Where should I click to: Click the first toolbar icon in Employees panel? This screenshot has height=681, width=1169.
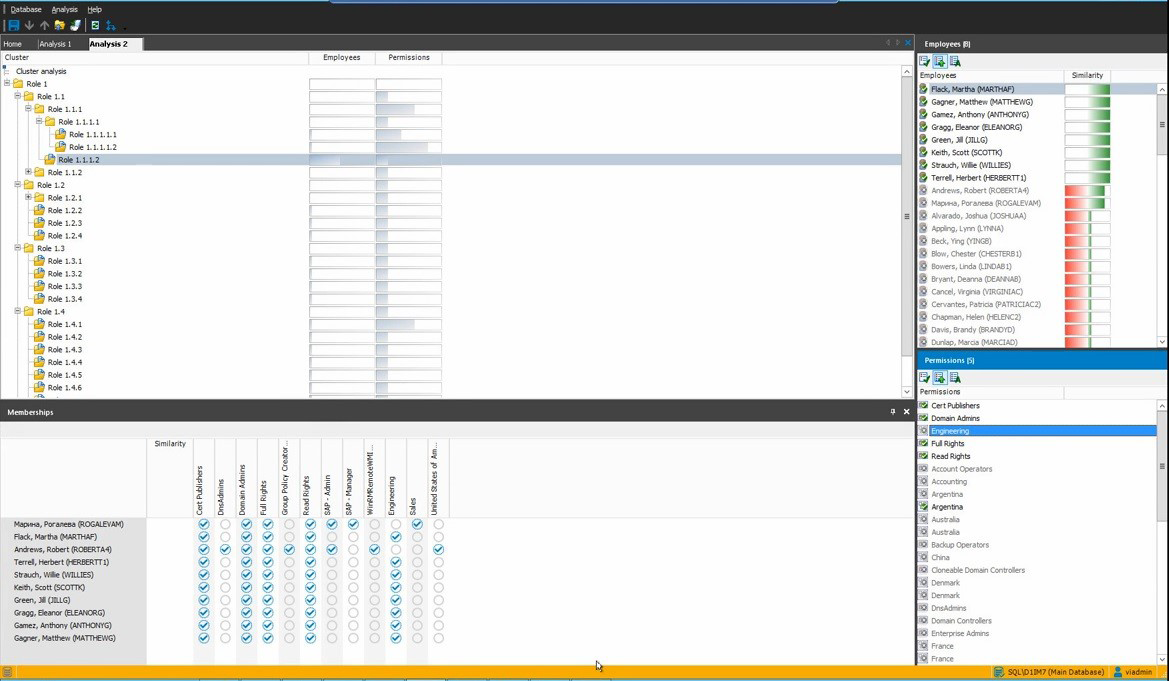[x=924, y=61]
